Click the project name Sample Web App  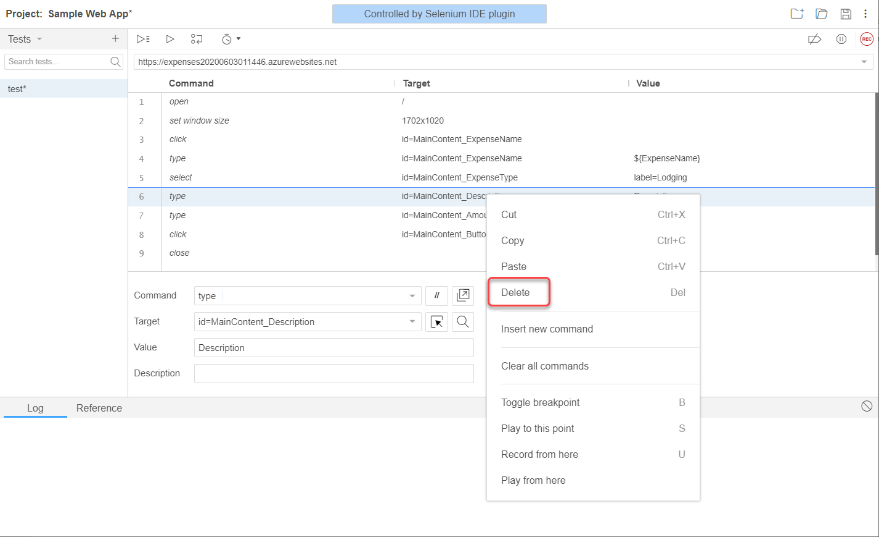(89, 13)
